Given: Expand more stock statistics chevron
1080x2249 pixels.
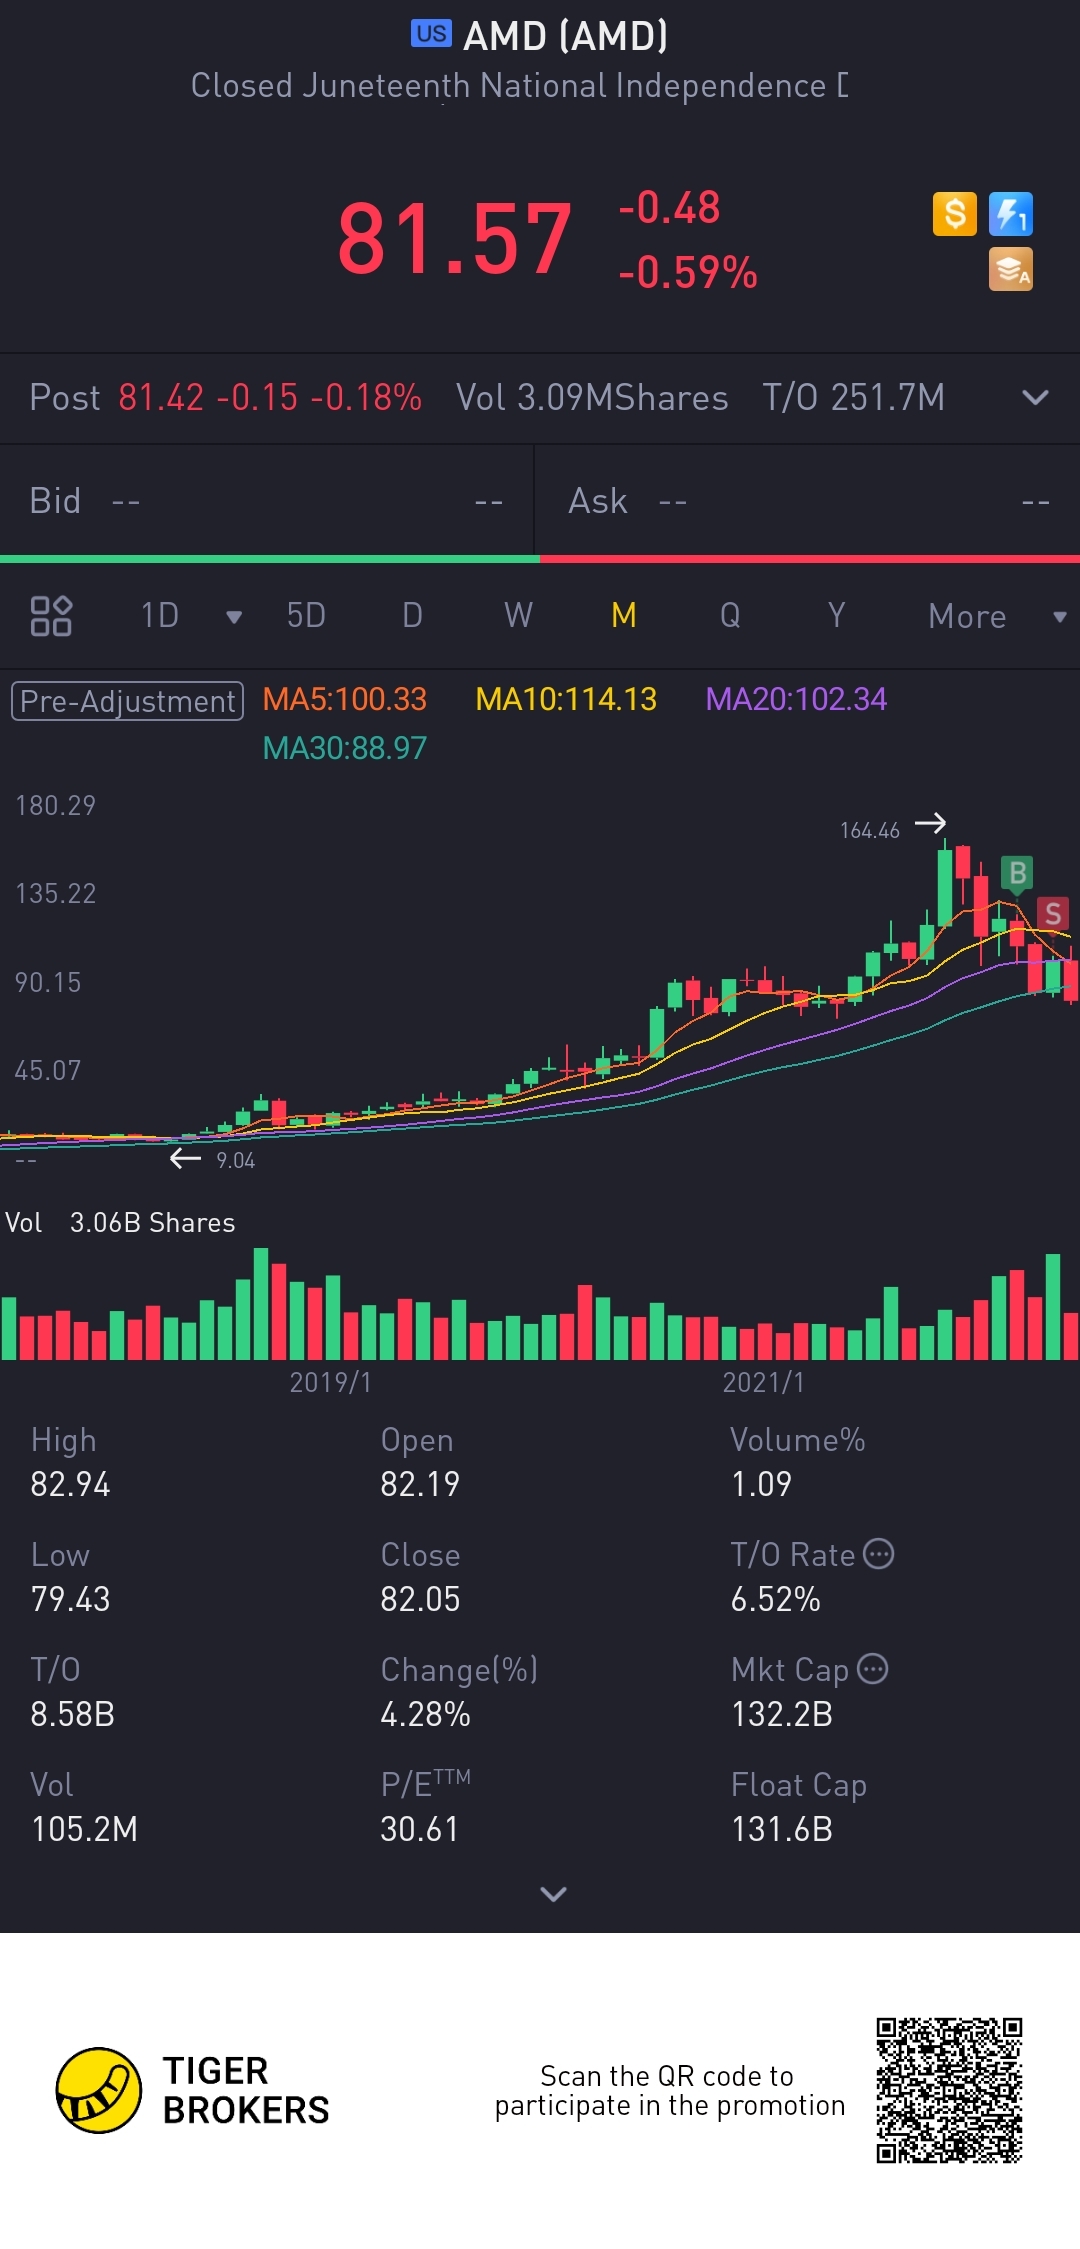Looking at the screenshot, I should [553, 1893].
